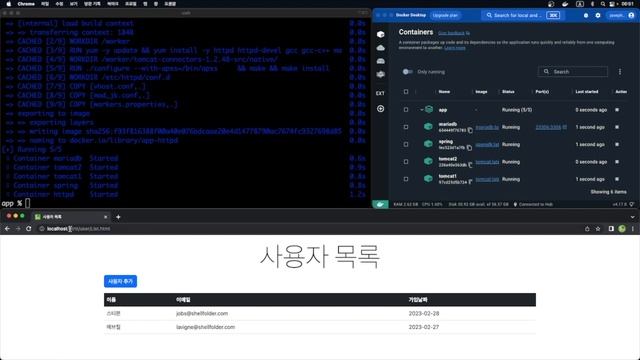Open Spotlight search in menu bar
Viewport: 640px width, 360px height.
tap(603, 4)
